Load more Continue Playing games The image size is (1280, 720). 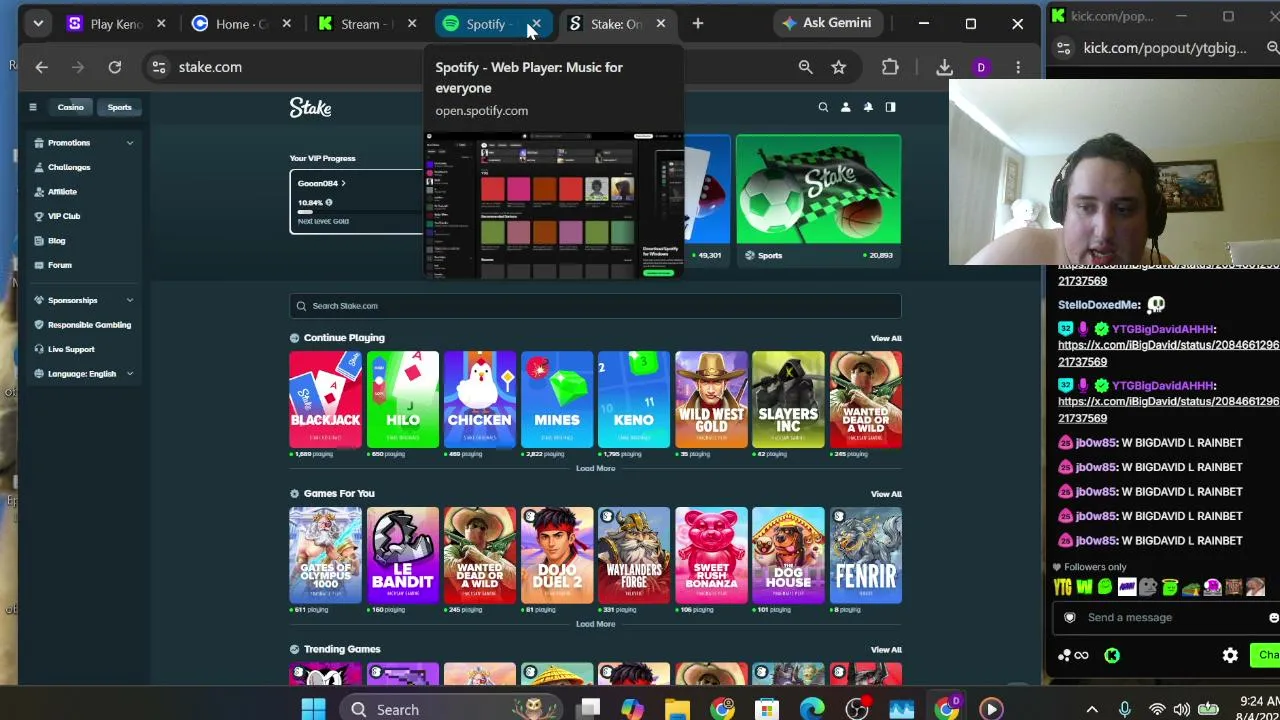point(595,468)
